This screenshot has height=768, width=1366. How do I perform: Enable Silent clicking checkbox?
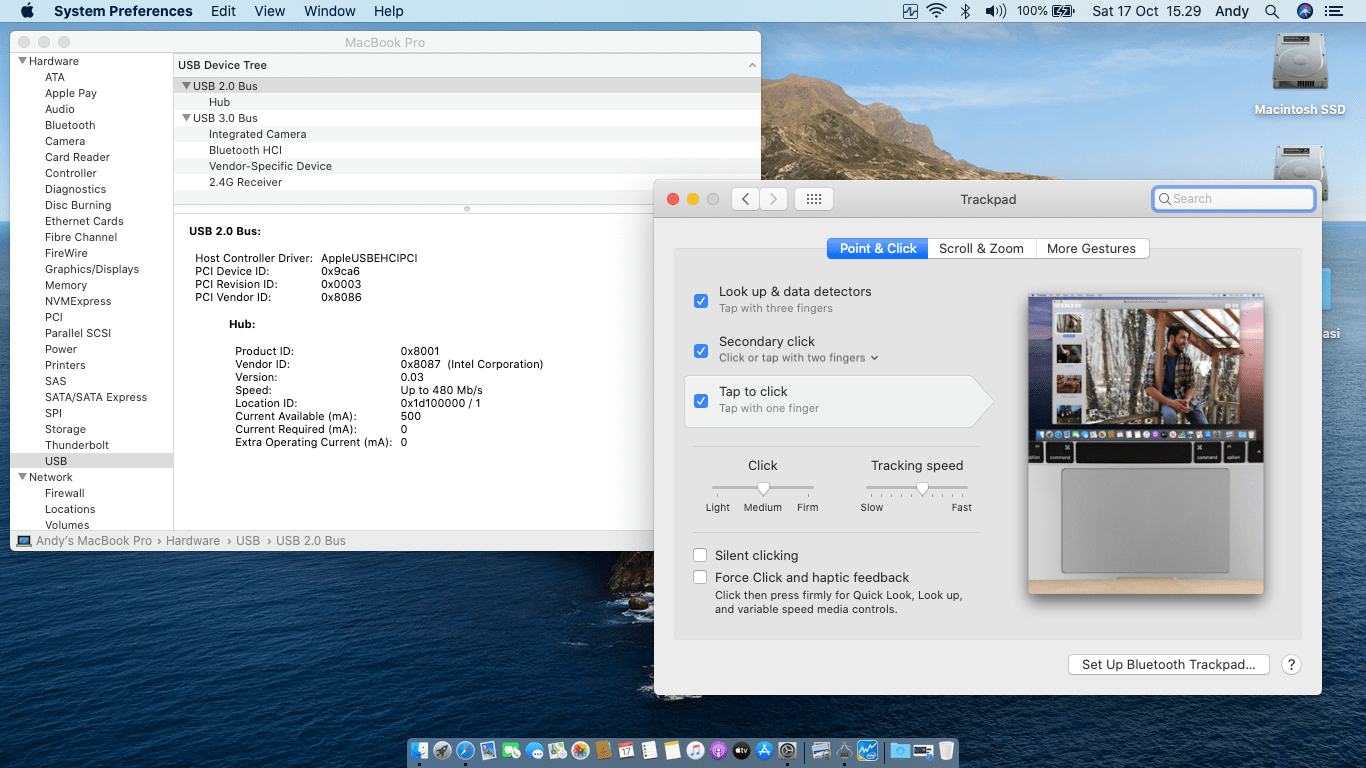coord(701,556)
